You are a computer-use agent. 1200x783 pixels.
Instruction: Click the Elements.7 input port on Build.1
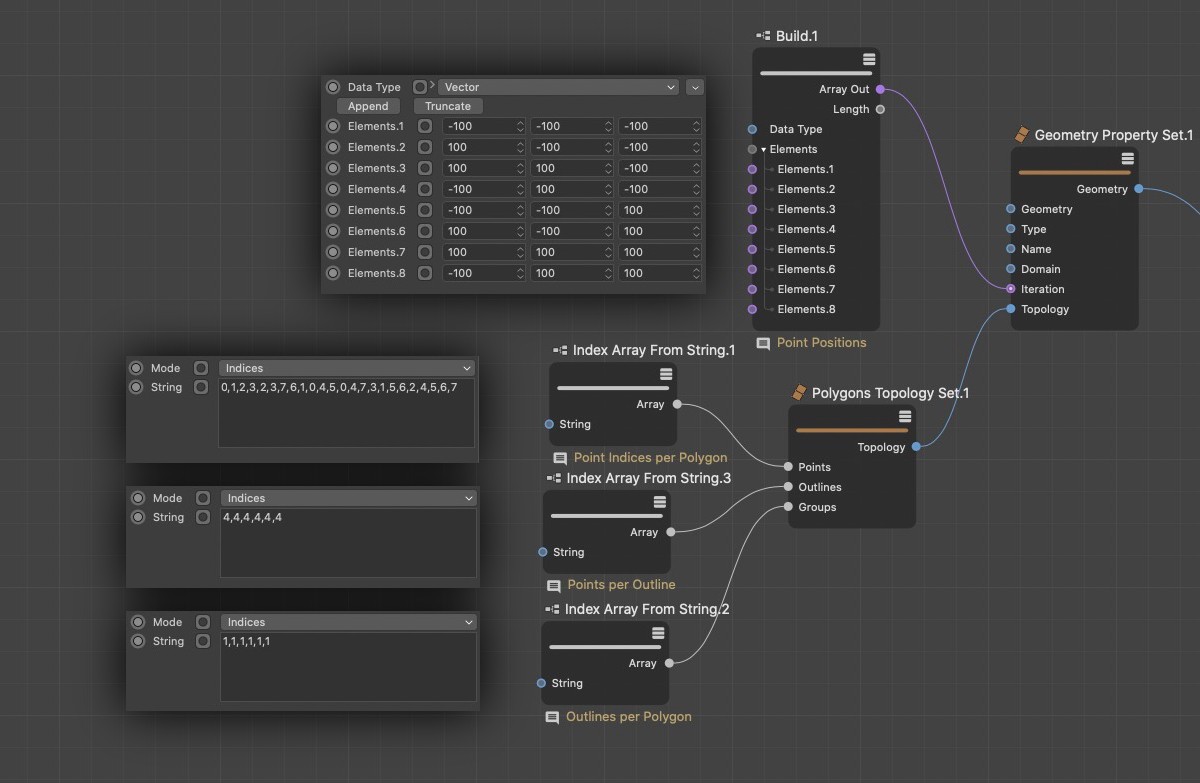(x=752, y=289)
